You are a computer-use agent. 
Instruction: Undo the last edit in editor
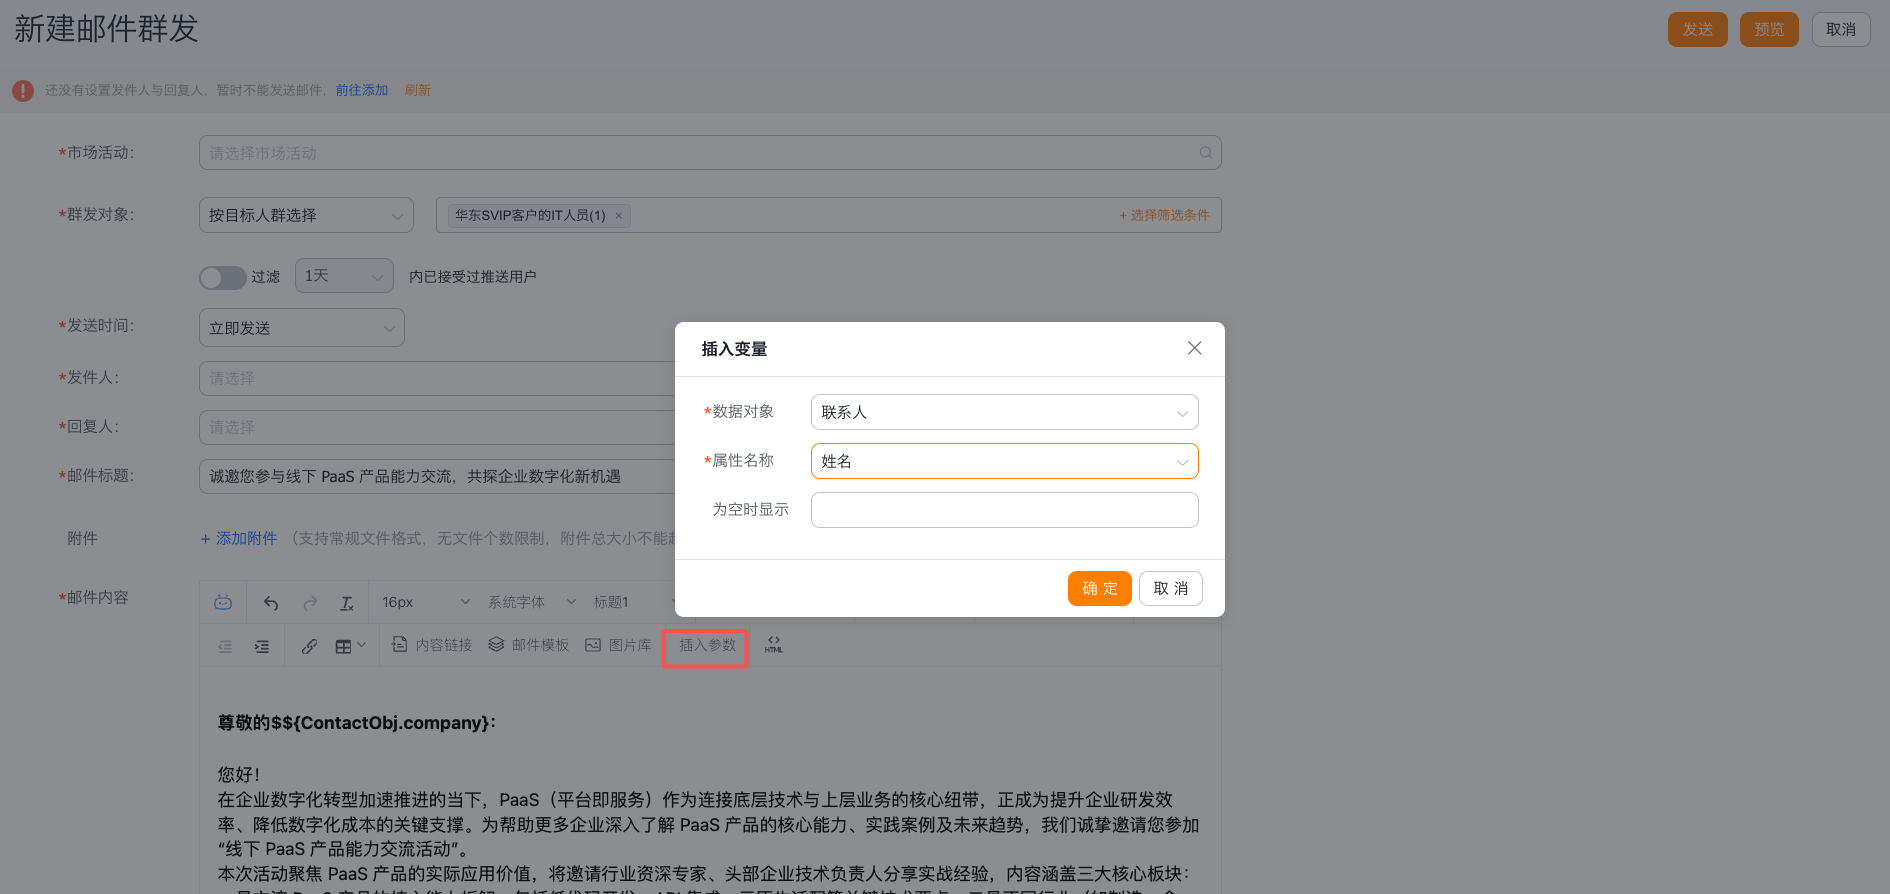271,602
